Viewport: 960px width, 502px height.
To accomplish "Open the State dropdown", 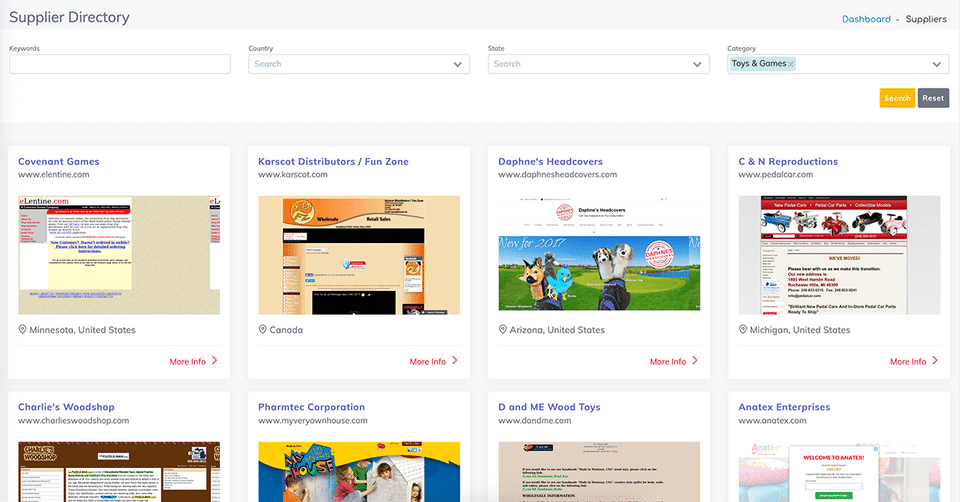I will coord(599,64).
